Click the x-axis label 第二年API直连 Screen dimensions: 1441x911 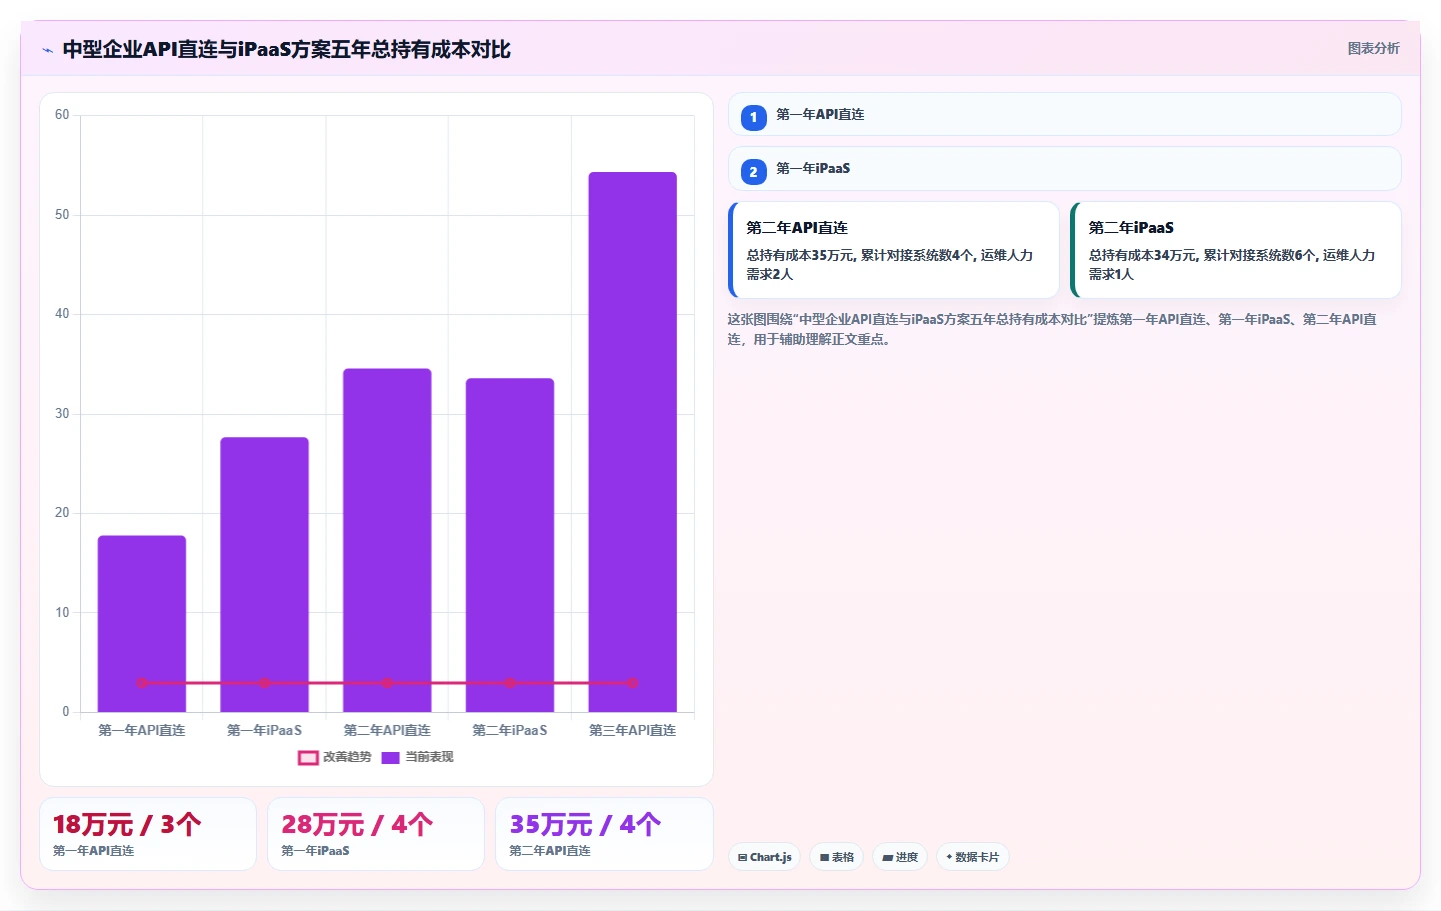coord(387,730)
